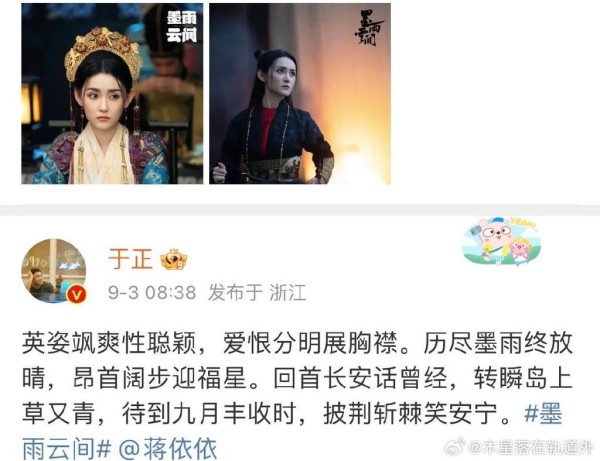Click the gold crown membership badge
600x461 pixels.
tap(174, 260)
